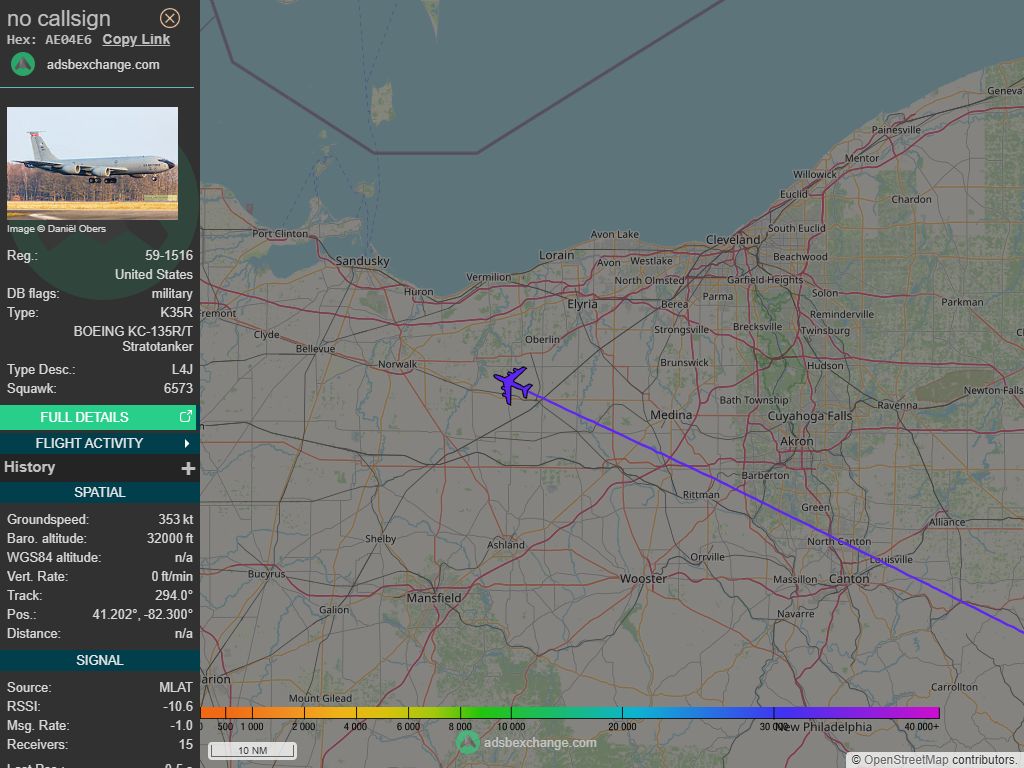Image resolution: width=1024 pixels, height=768 pixels.
Task: Expand the FLIGHT ACTIVITY section
Action: pyautogui.click(x=90, y=443)
